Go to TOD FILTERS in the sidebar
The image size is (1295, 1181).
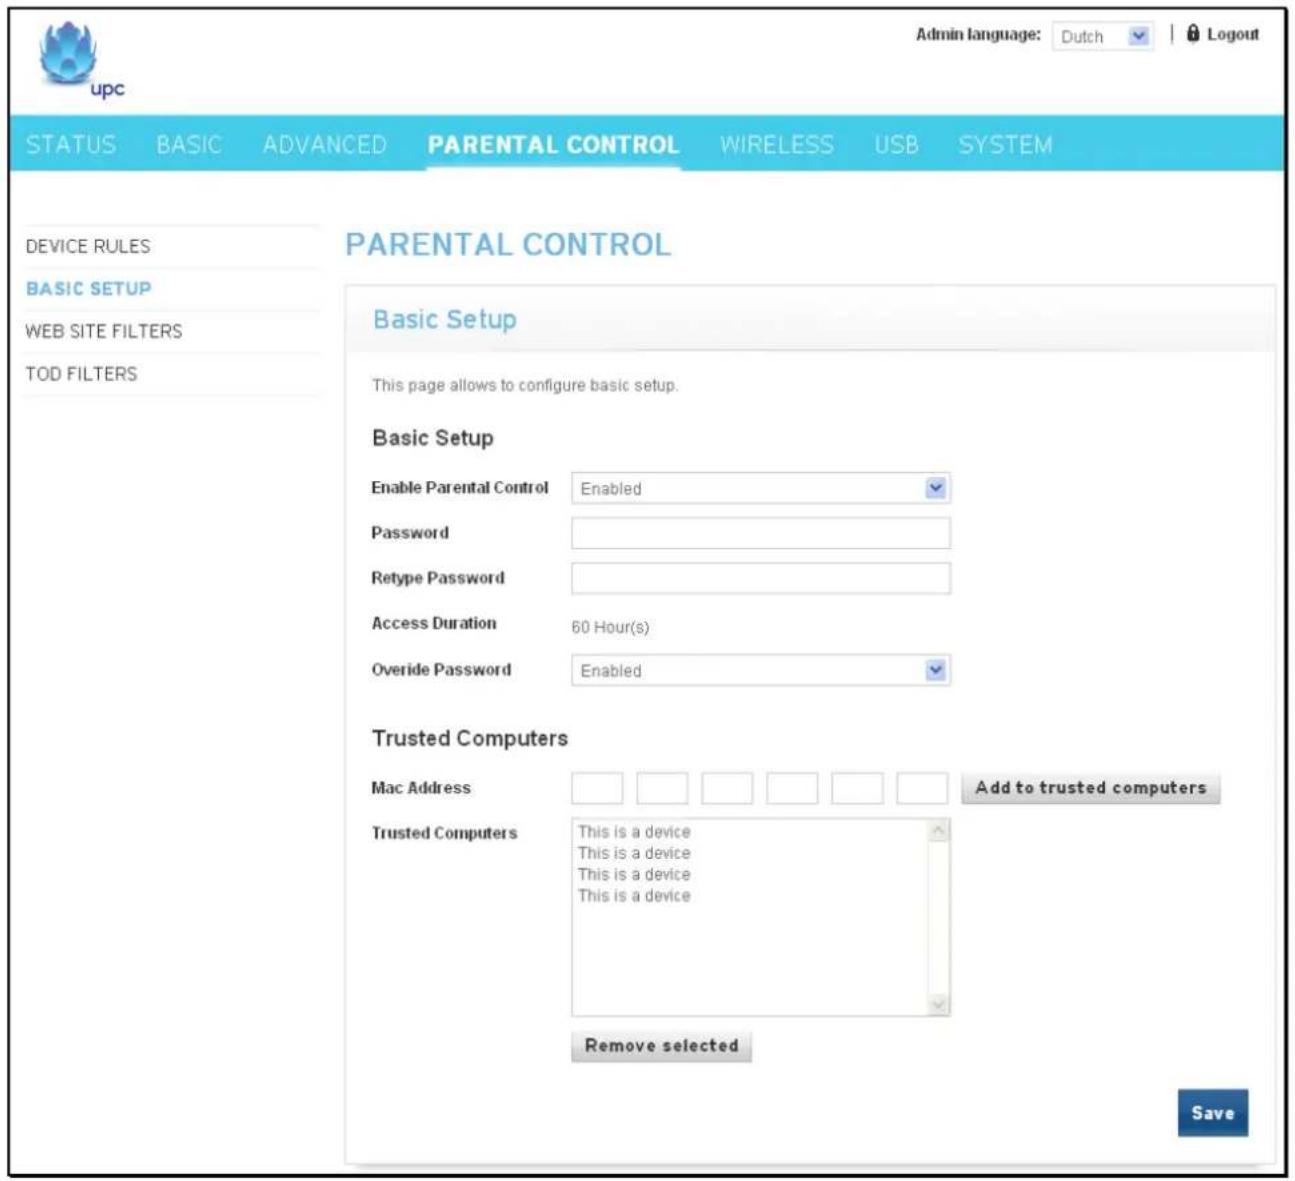click(x=81, y=373)
